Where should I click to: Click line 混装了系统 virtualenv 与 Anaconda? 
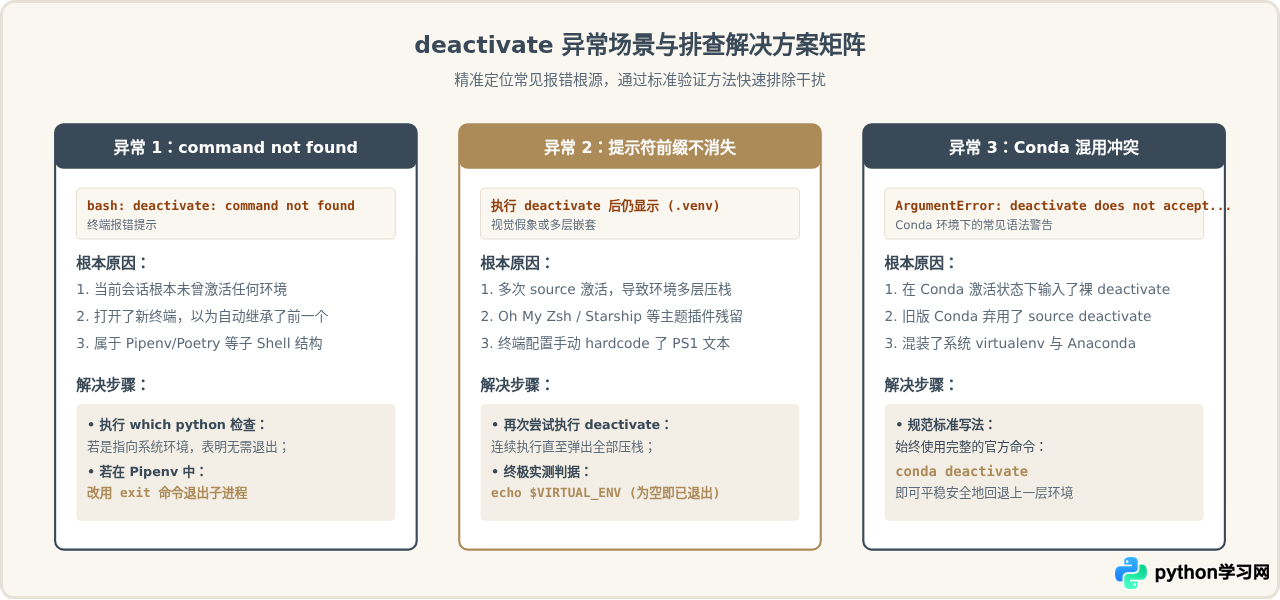click(x=1010, y=343)
